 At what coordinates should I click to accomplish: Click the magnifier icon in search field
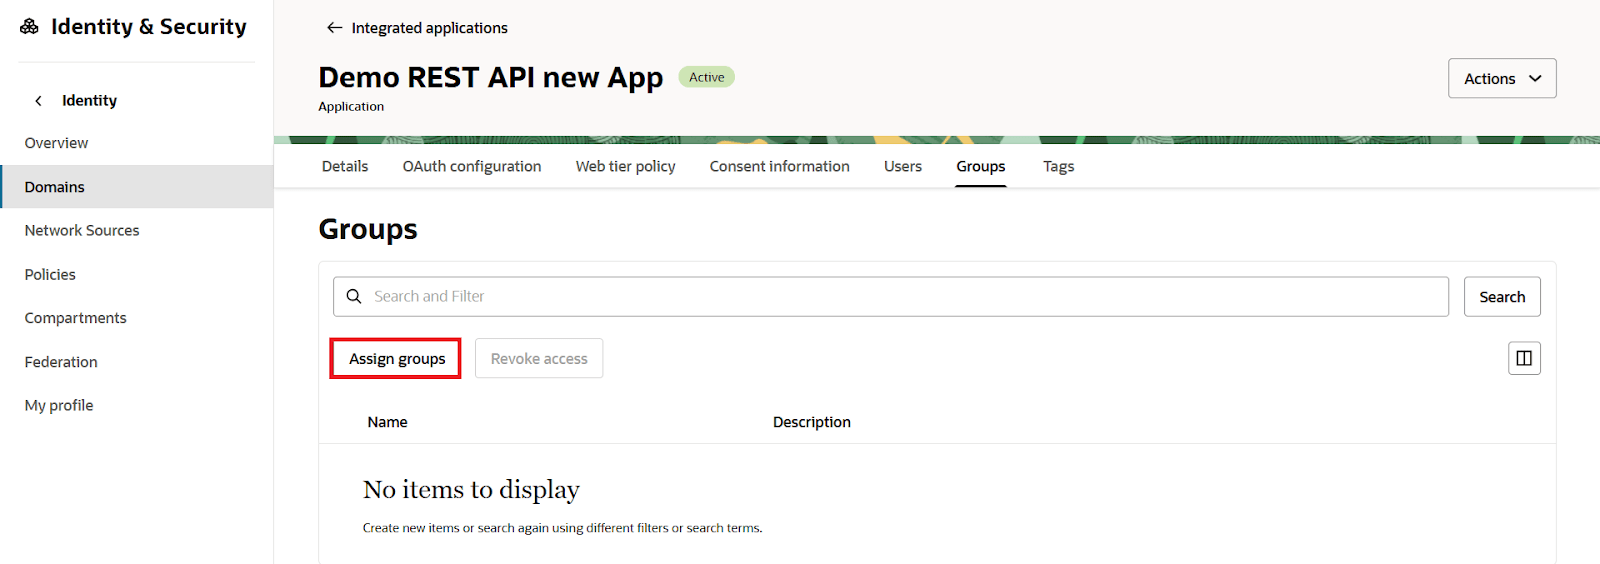pos(354,296)
